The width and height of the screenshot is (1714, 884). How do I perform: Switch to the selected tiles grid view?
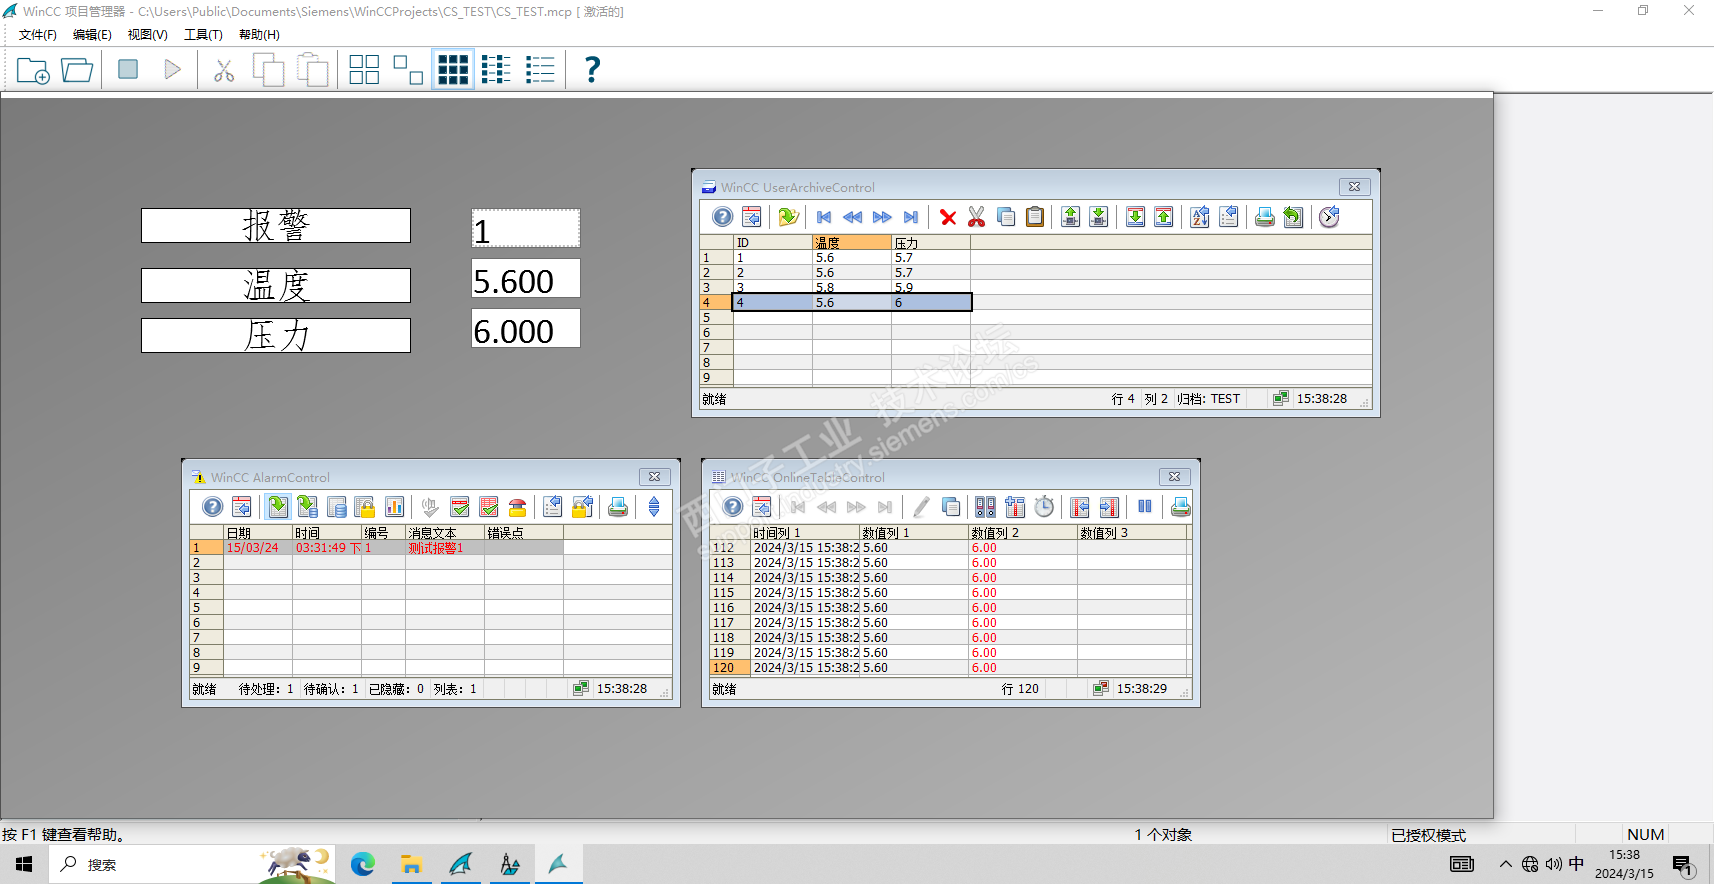tap(453, 69)
